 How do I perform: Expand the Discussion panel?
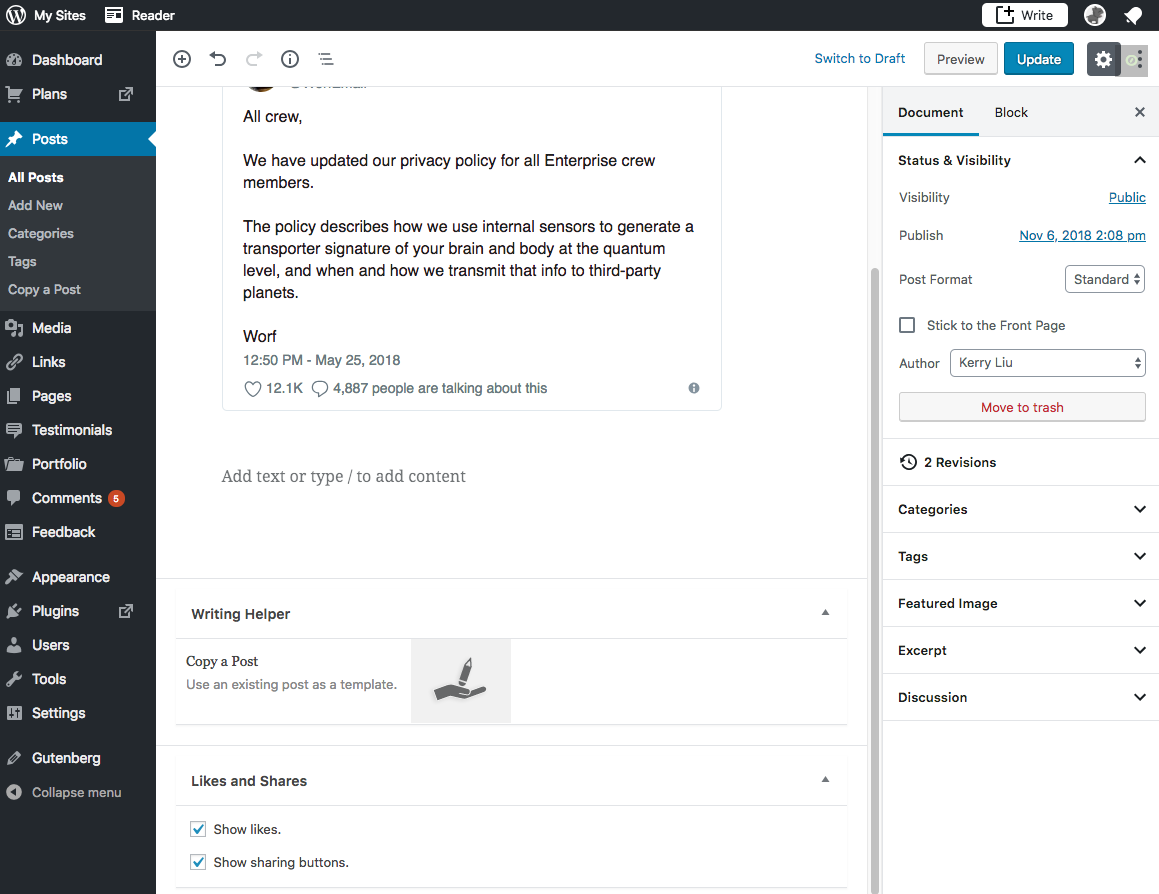(1021, 697)
